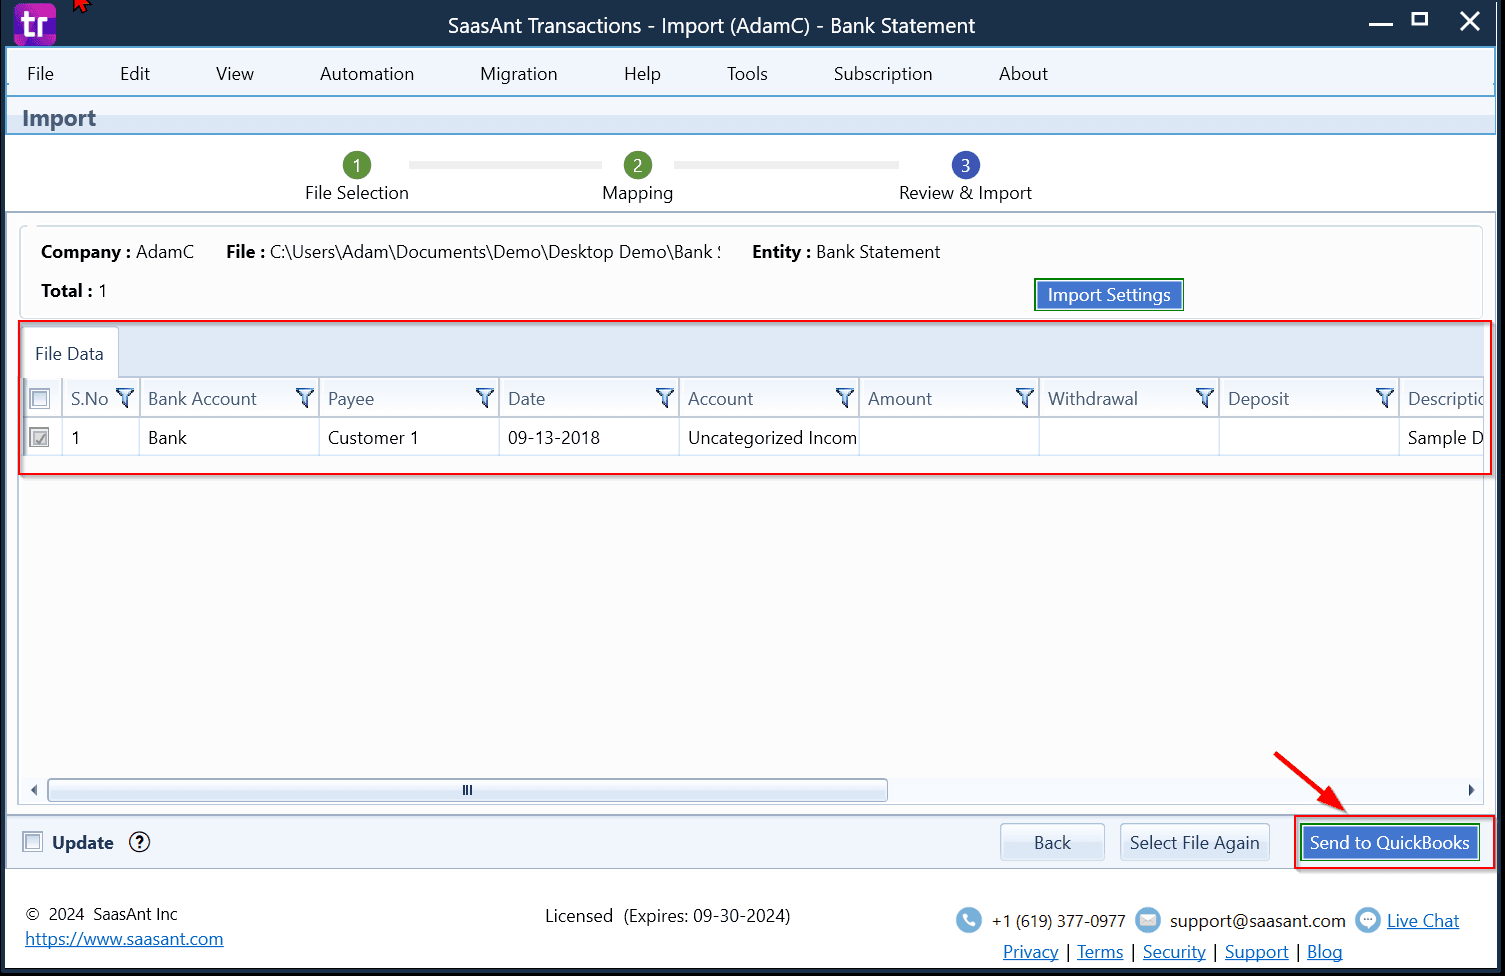Click the Import Settings button
The width and height of the screenshot is (1505, 976).
(1109, 295)
